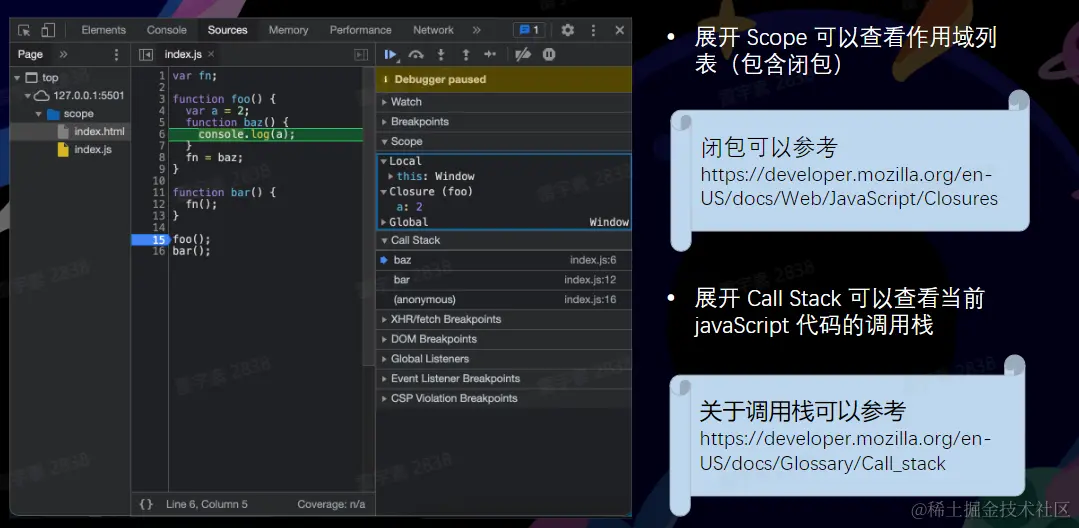Open the Network tab

click(x=434, y=30)
